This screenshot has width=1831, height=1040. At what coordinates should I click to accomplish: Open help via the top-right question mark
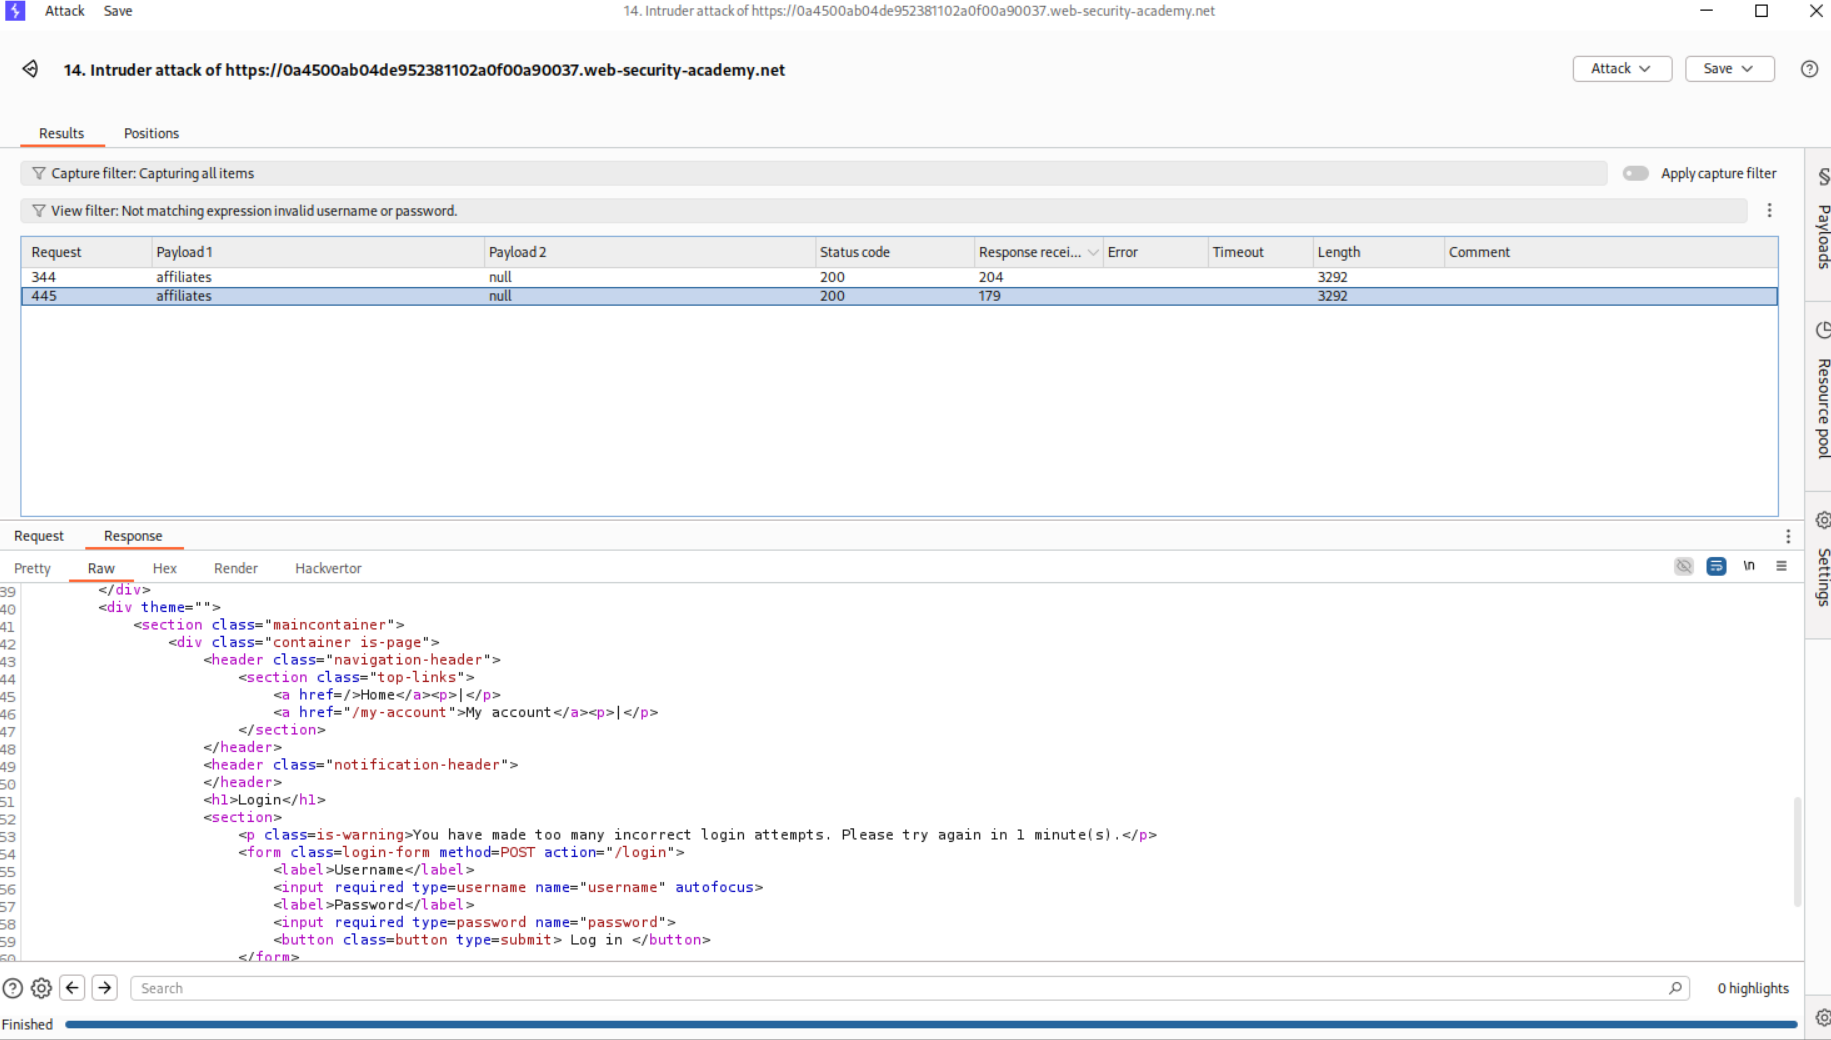pyautogui.click(x=1809, y=69)
